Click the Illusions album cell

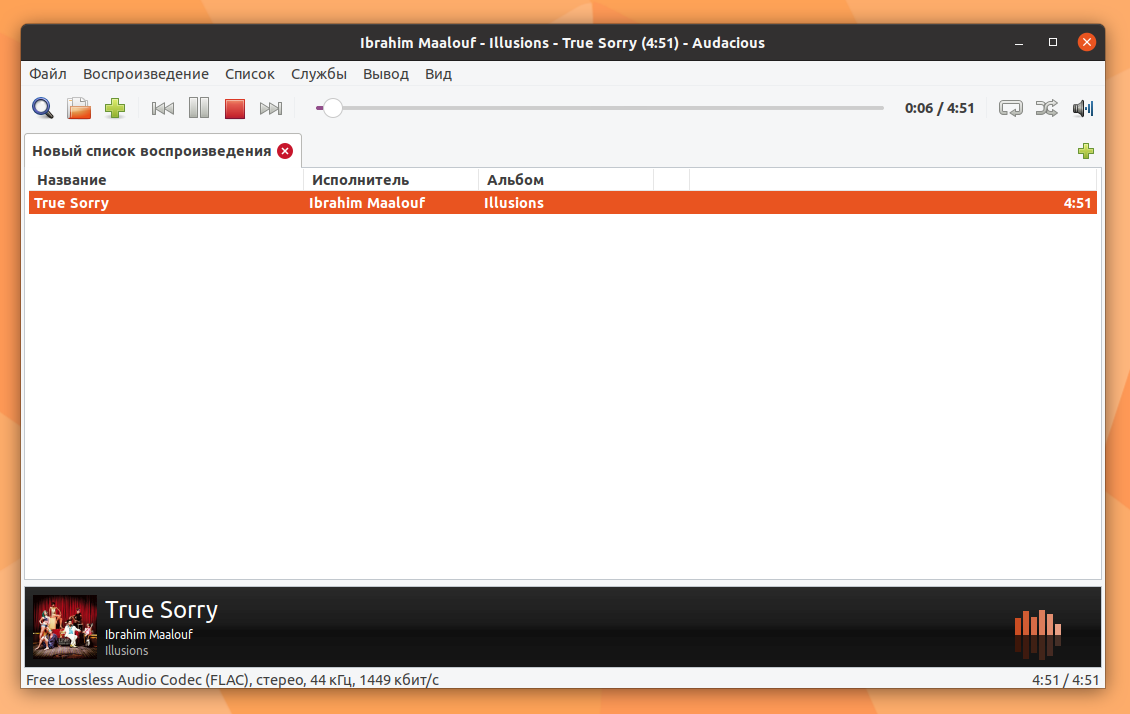click(x=514, y=202)
